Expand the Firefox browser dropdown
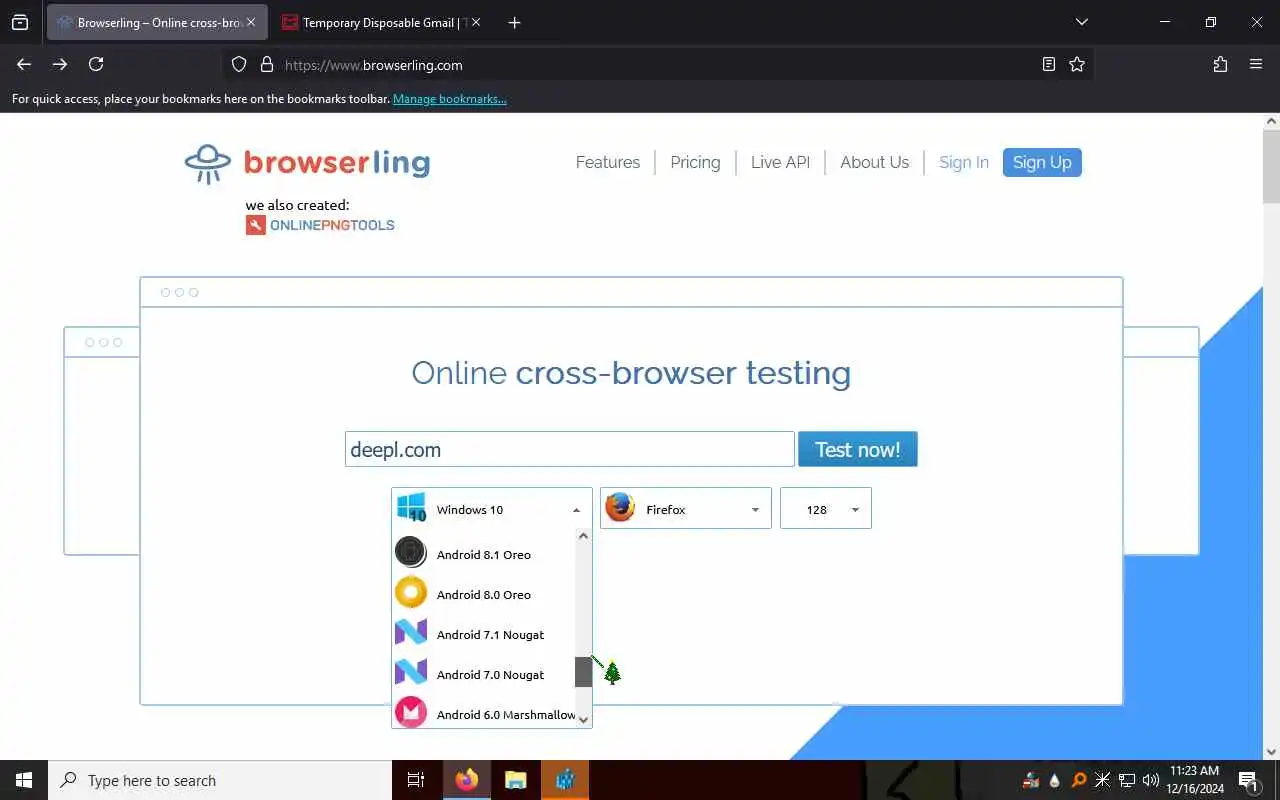Image resolution: width=1280 pixels, height=800 pixels. [x=755, y=510]
